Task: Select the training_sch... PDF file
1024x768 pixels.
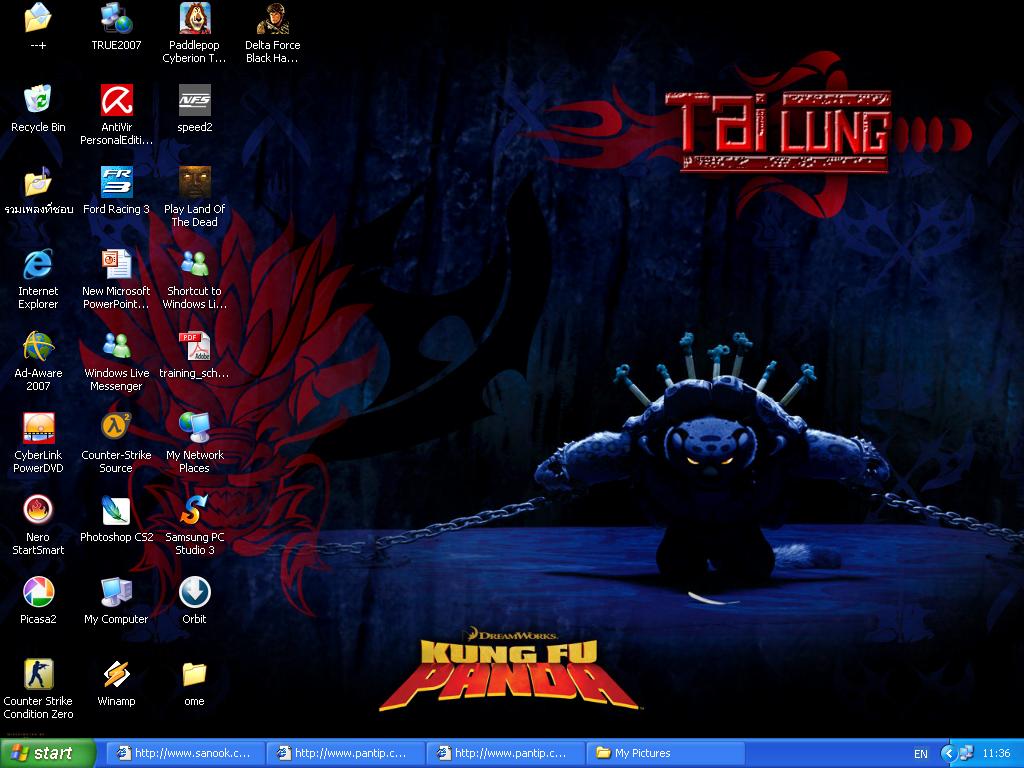Action: [195, 346]
